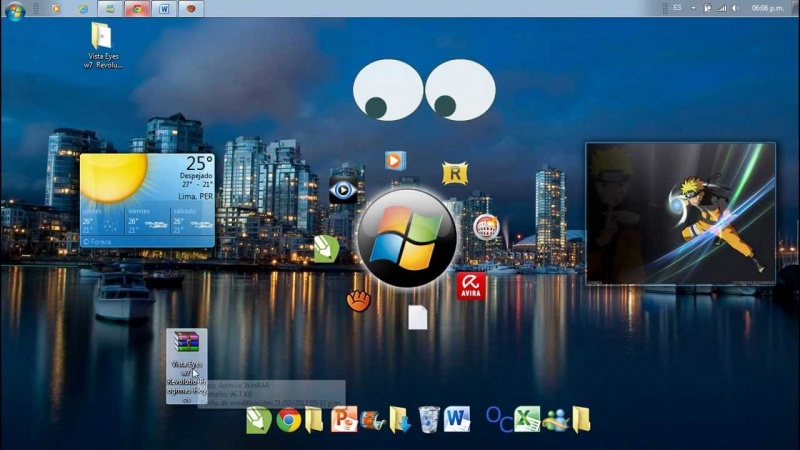This screenshot has width=800, height=450.
Task: Open the Downloads folder in dock
Action: 400,419
